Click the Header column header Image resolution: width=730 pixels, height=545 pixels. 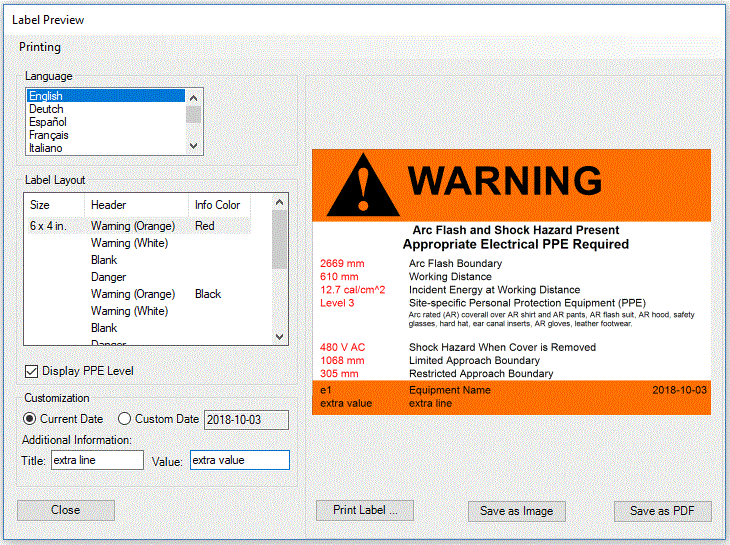tap(136, 205)
